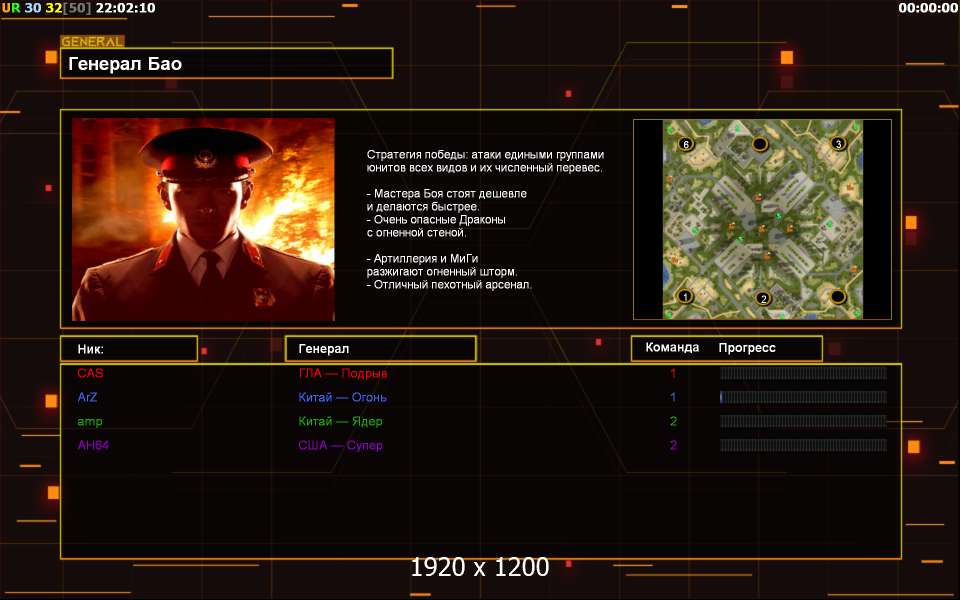
Task: Click amp's team number 2
Action: click(x=673, y=421)
